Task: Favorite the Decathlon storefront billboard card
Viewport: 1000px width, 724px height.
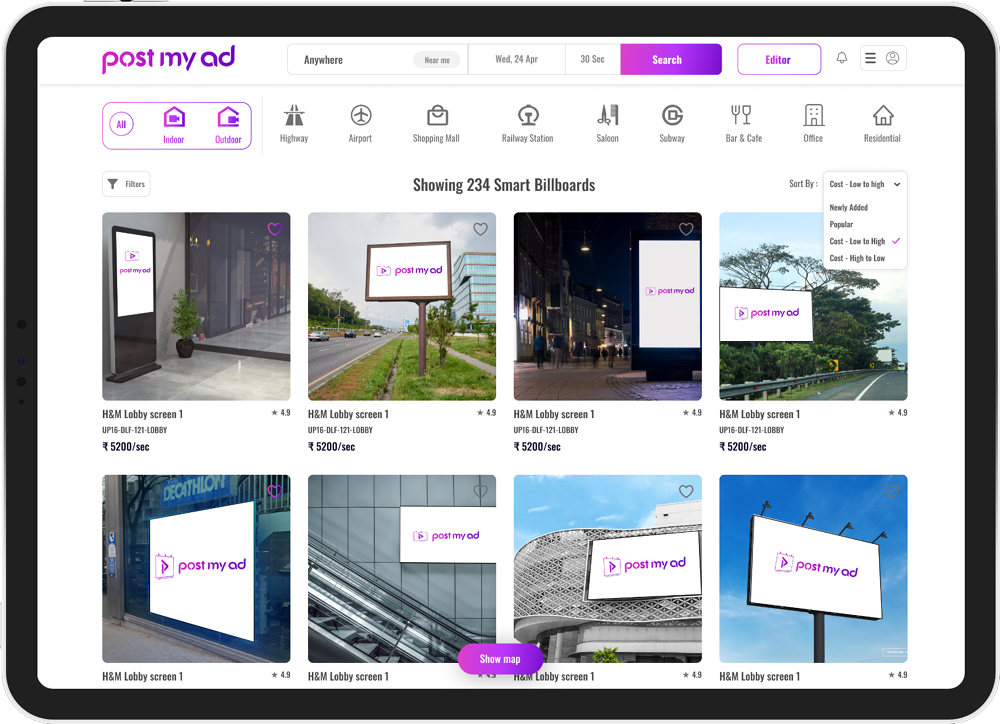Action: pyautogui.click(x=275, y=491)
